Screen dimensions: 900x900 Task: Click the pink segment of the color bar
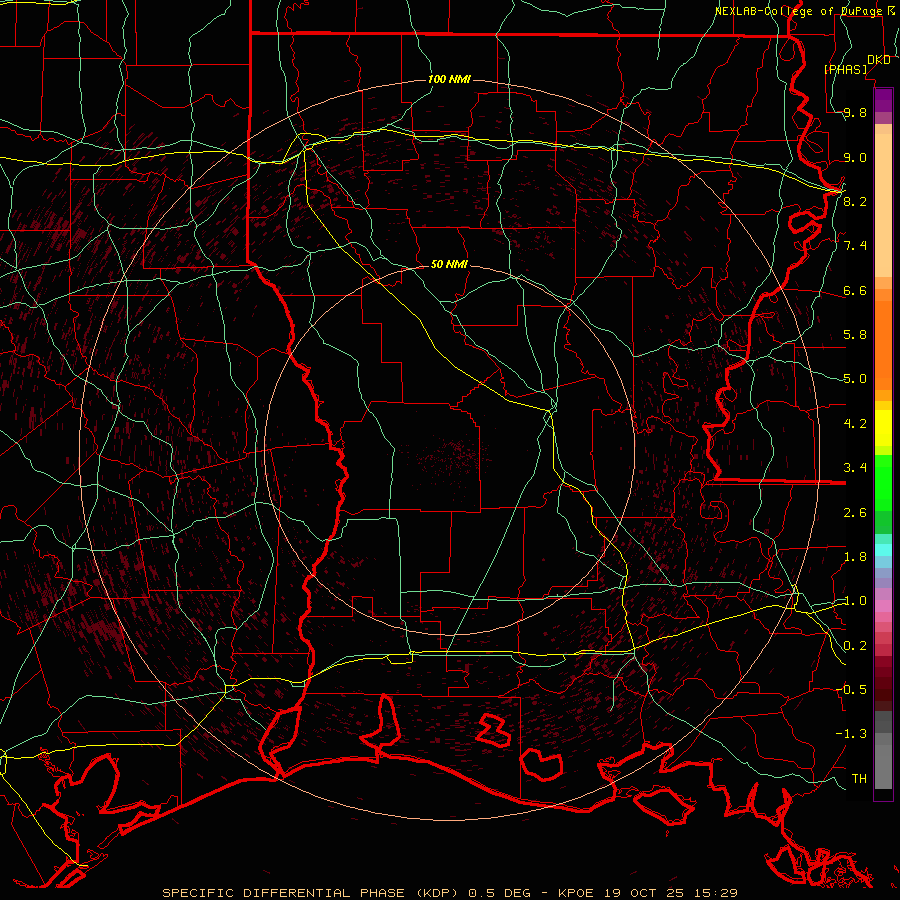click(x=883, y=606)
